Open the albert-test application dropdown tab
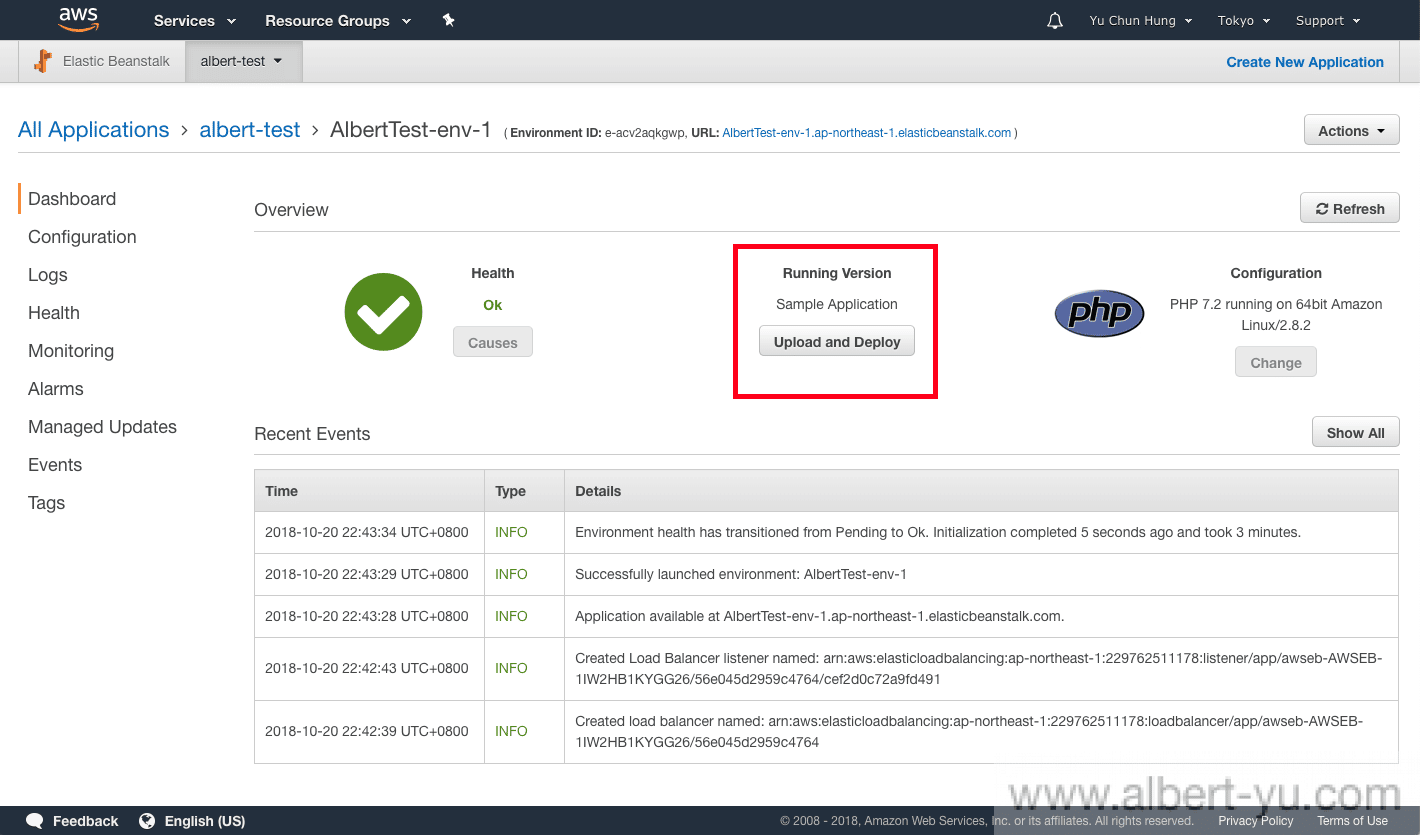 (242, 61)
